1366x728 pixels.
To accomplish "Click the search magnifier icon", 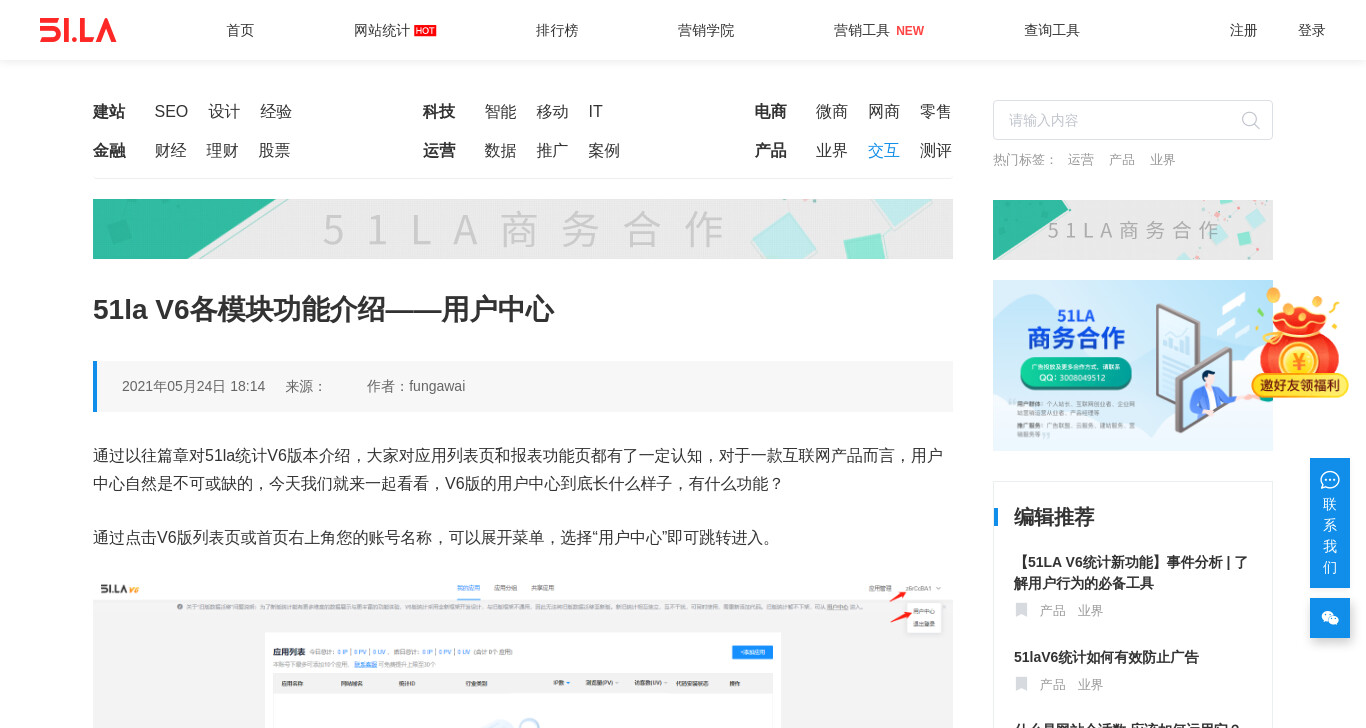I will coord(1250,120).
